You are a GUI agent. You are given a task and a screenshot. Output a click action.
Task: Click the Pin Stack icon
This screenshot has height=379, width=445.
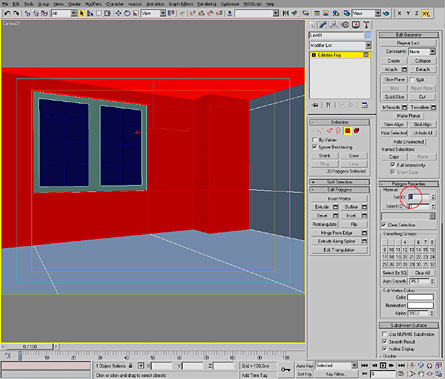coord(315,105)
